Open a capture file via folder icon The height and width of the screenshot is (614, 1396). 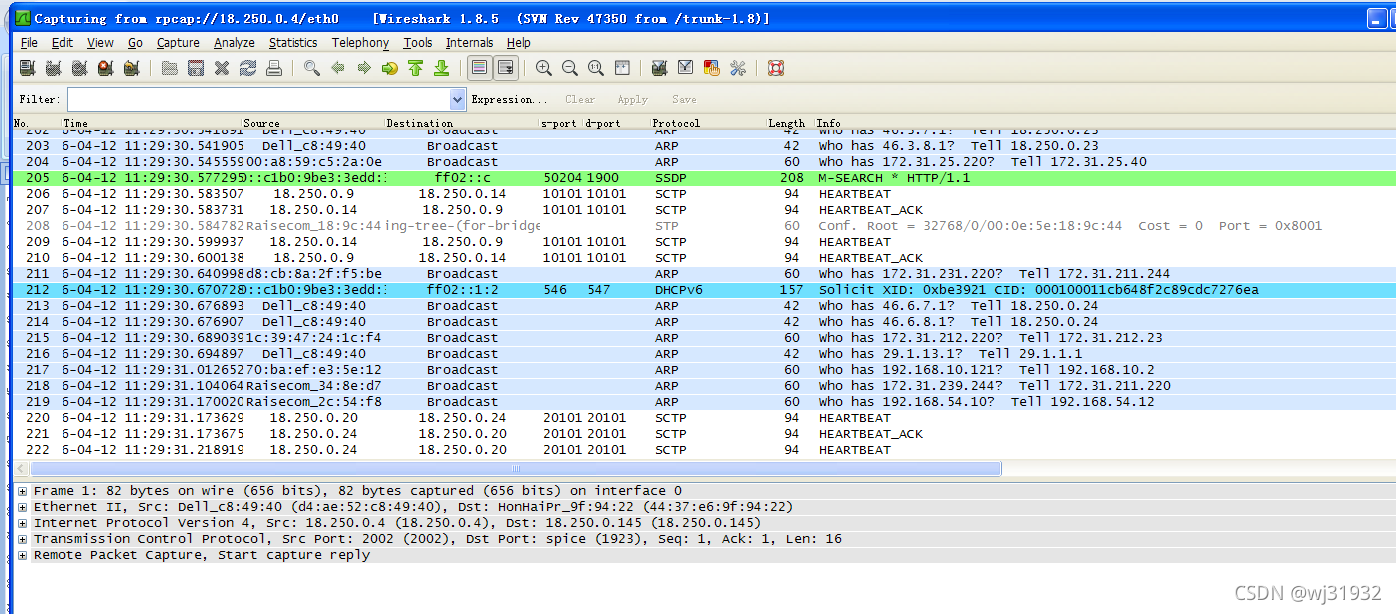(x=170, y=68)
